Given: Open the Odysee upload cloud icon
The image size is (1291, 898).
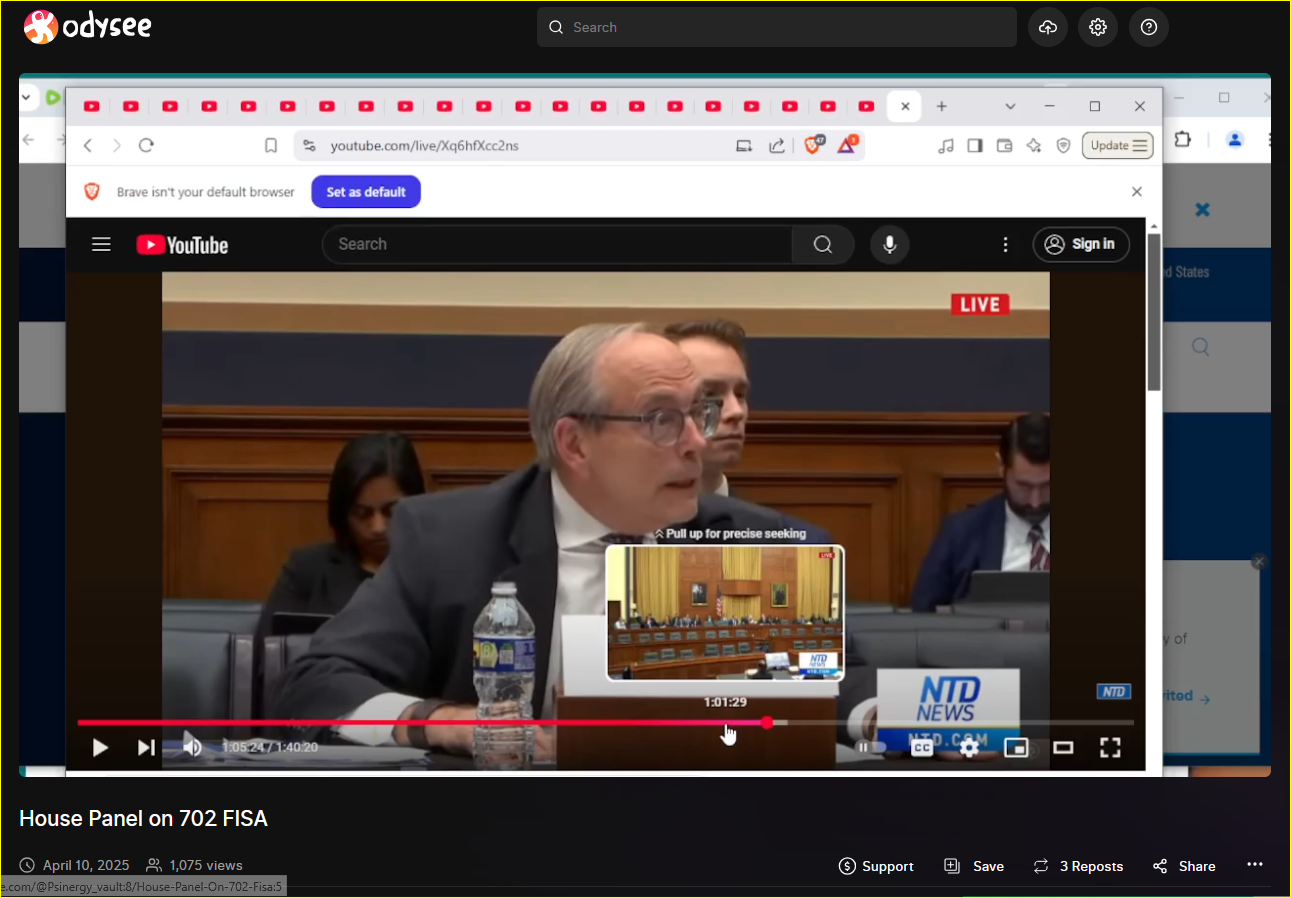Looking at the screenshot, I should pos(1048,27).
